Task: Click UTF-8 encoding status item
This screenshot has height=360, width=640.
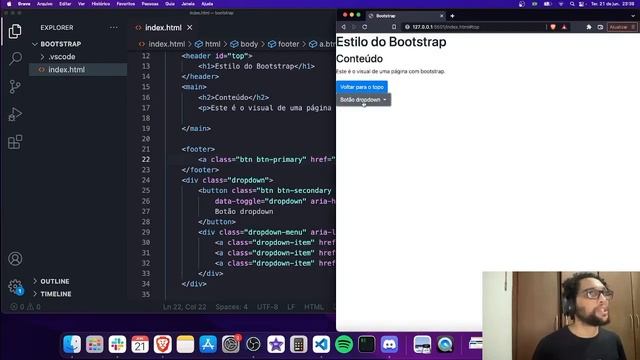Action: point(267,307)
